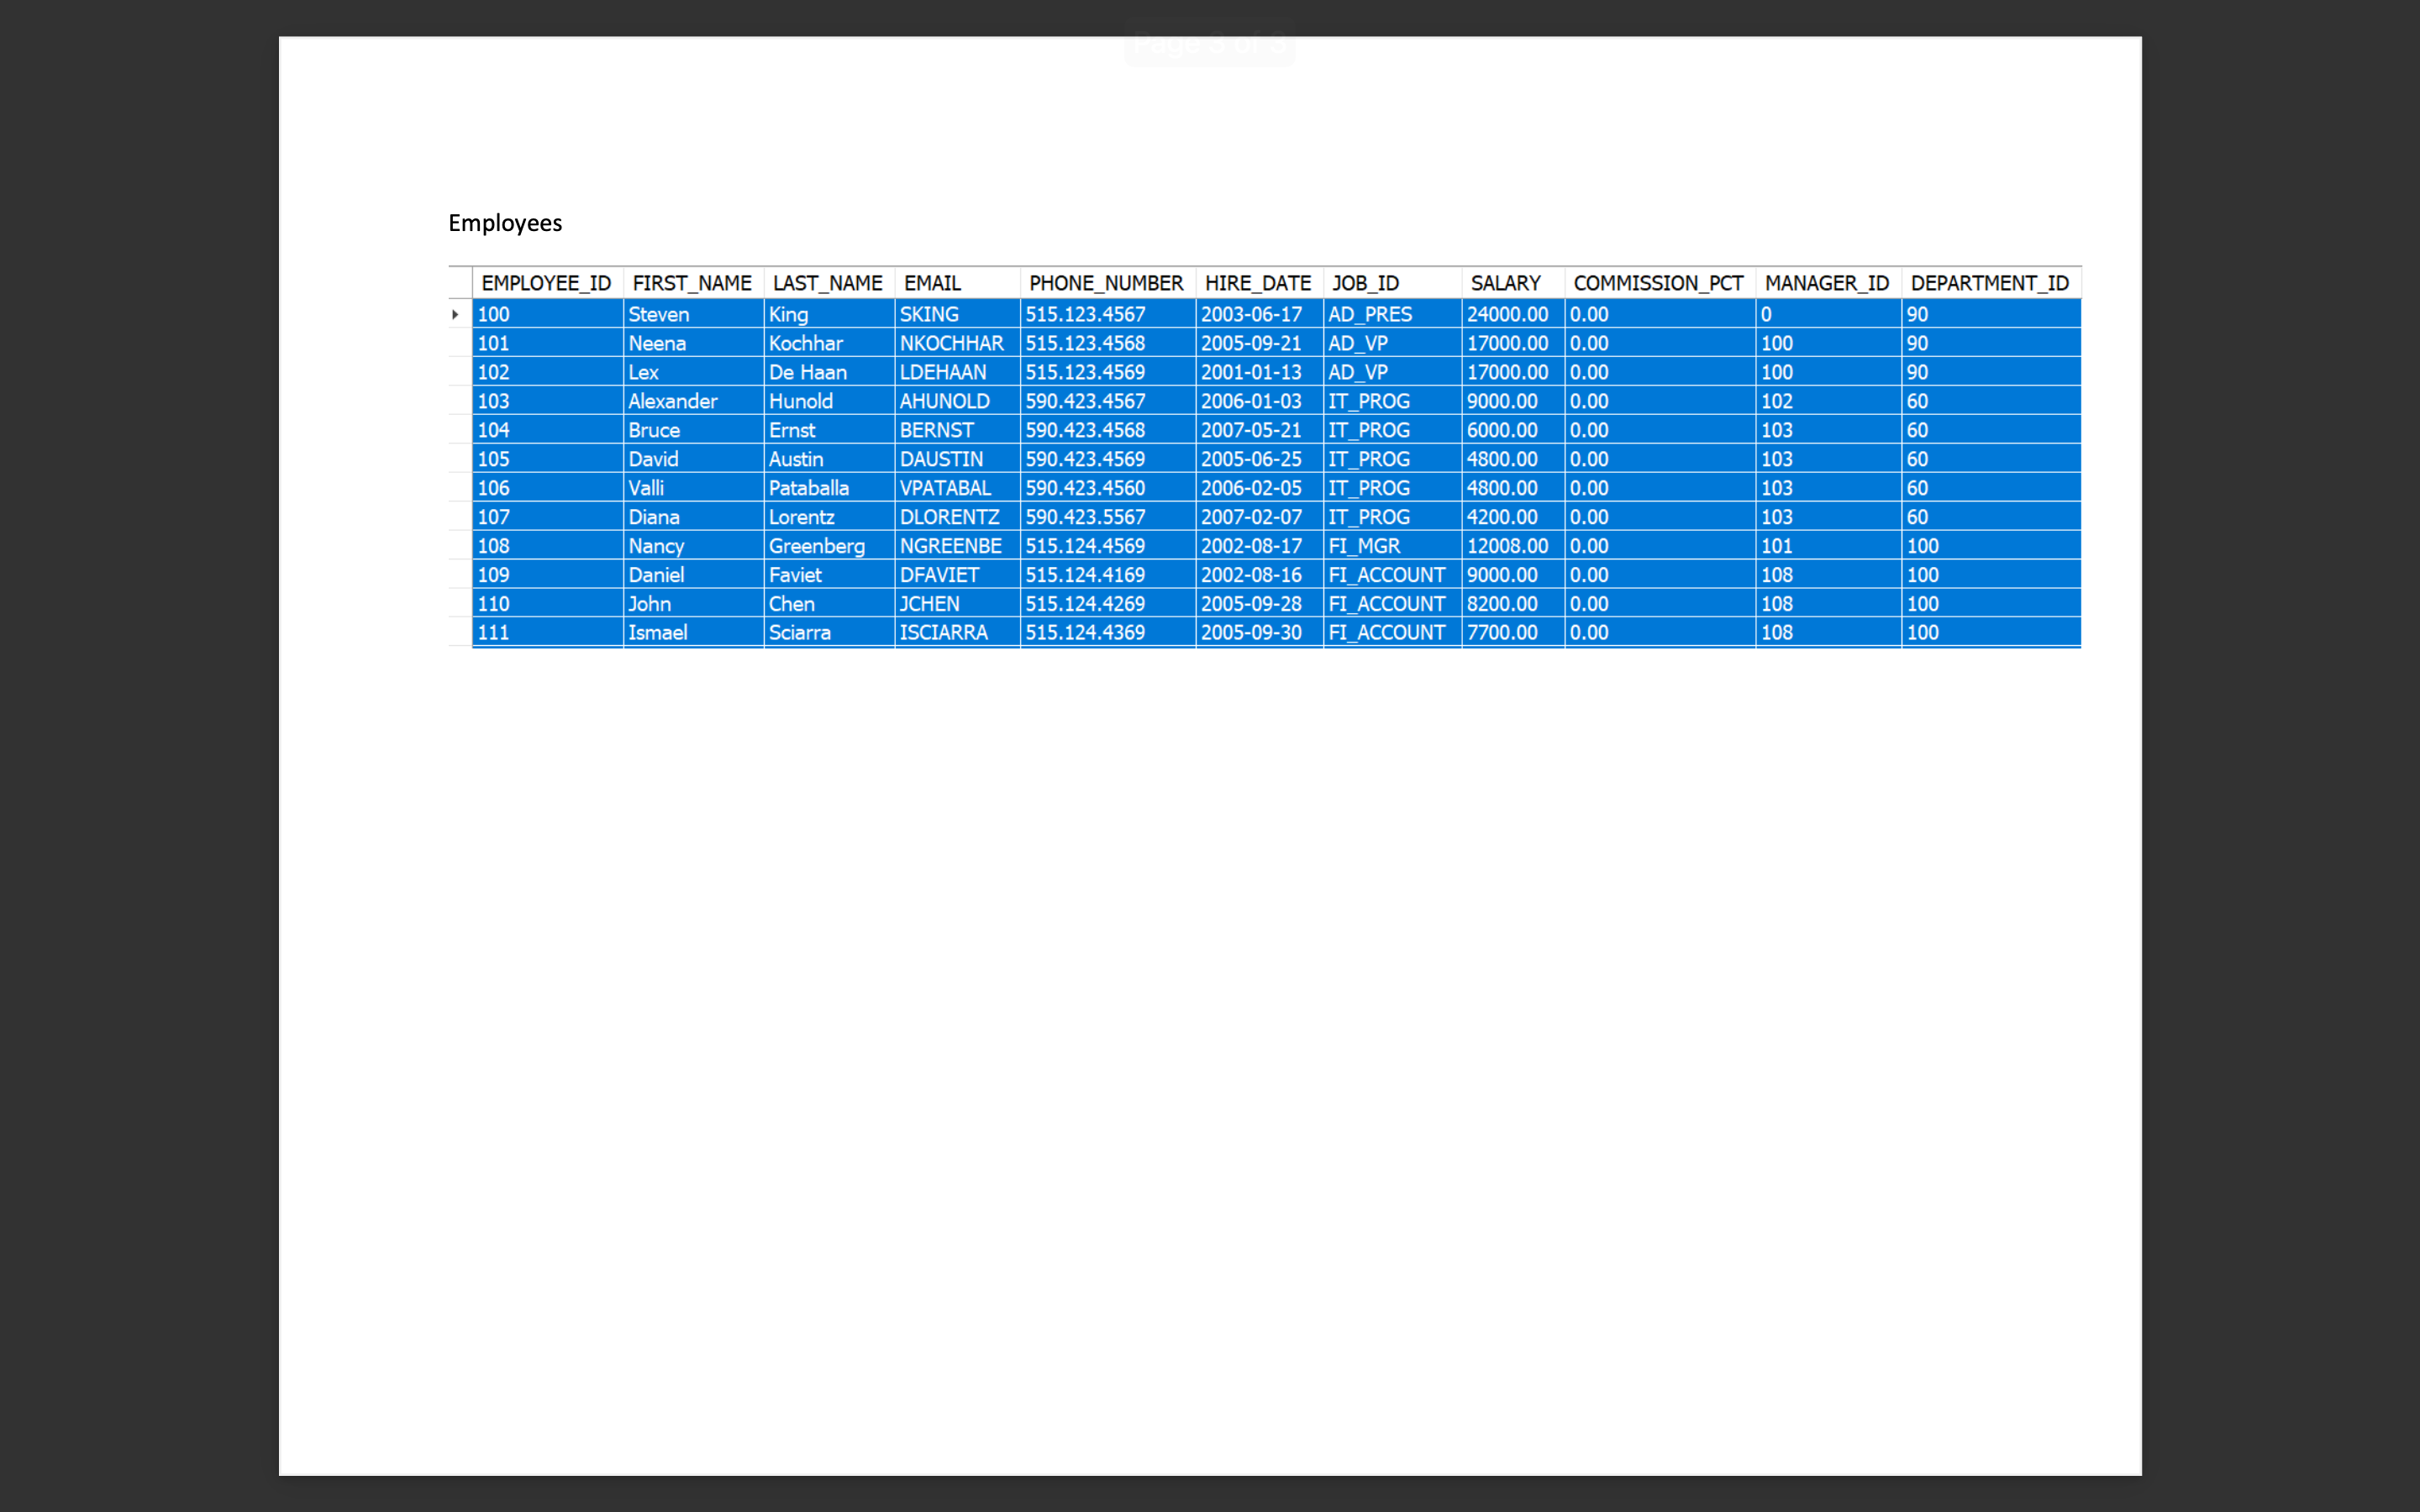Screen dimensions: 2420x1512
Task: Sort by the PHONE_NUMBER column header
Action: 1105,283
